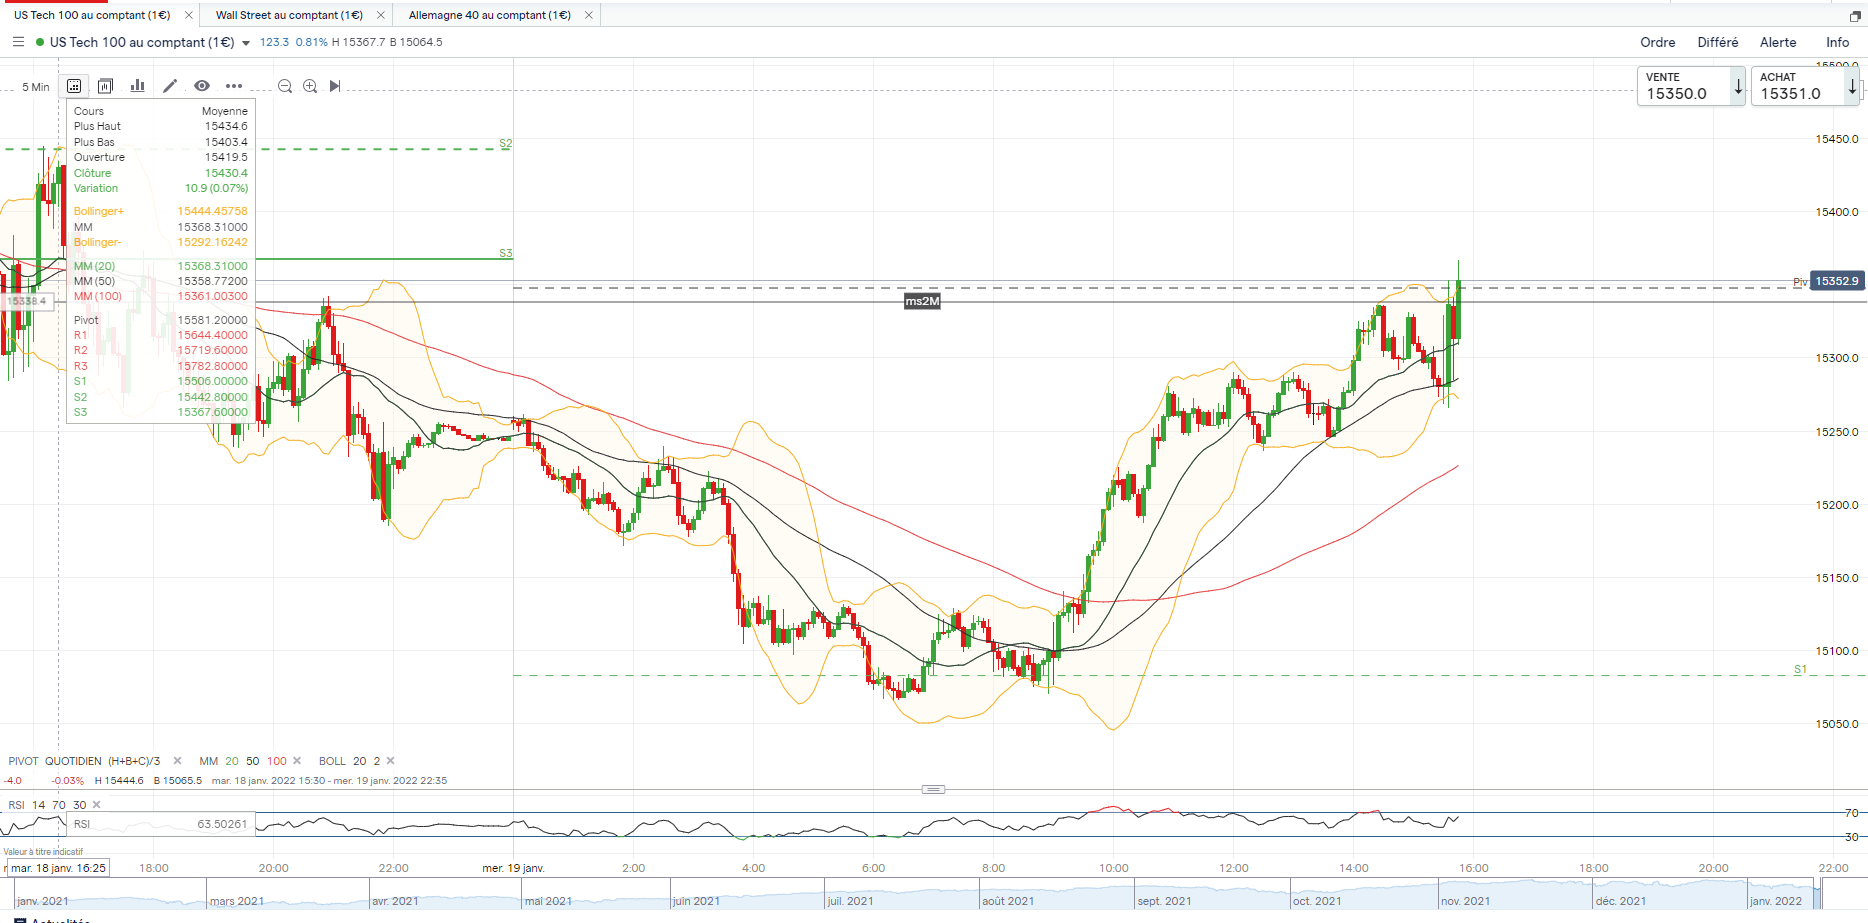Toggle the data window icon in chart toolbar

click(74, 86)
